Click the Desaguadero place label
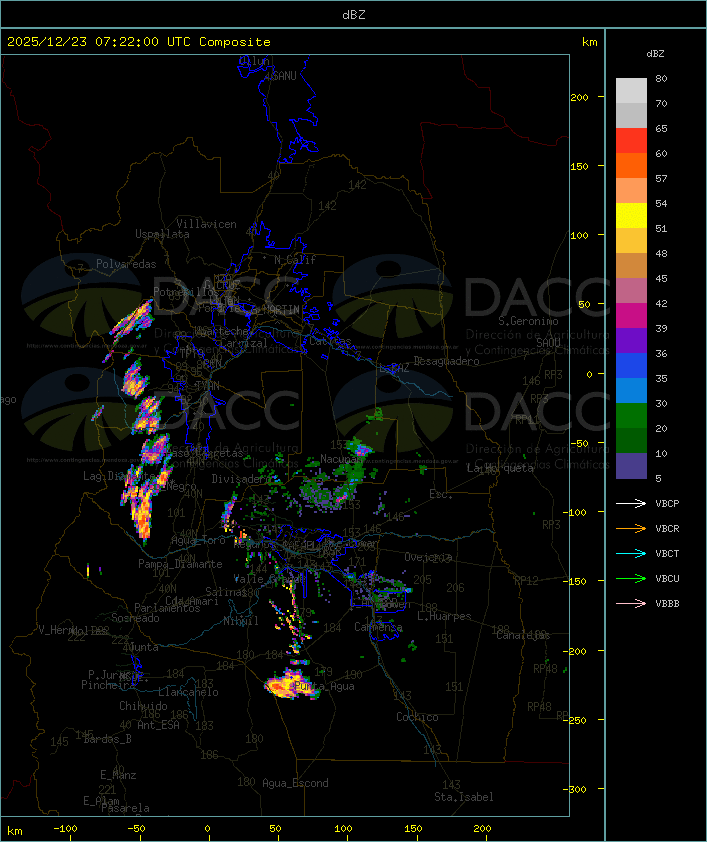 pyautogui.click(x=447, y=361)
